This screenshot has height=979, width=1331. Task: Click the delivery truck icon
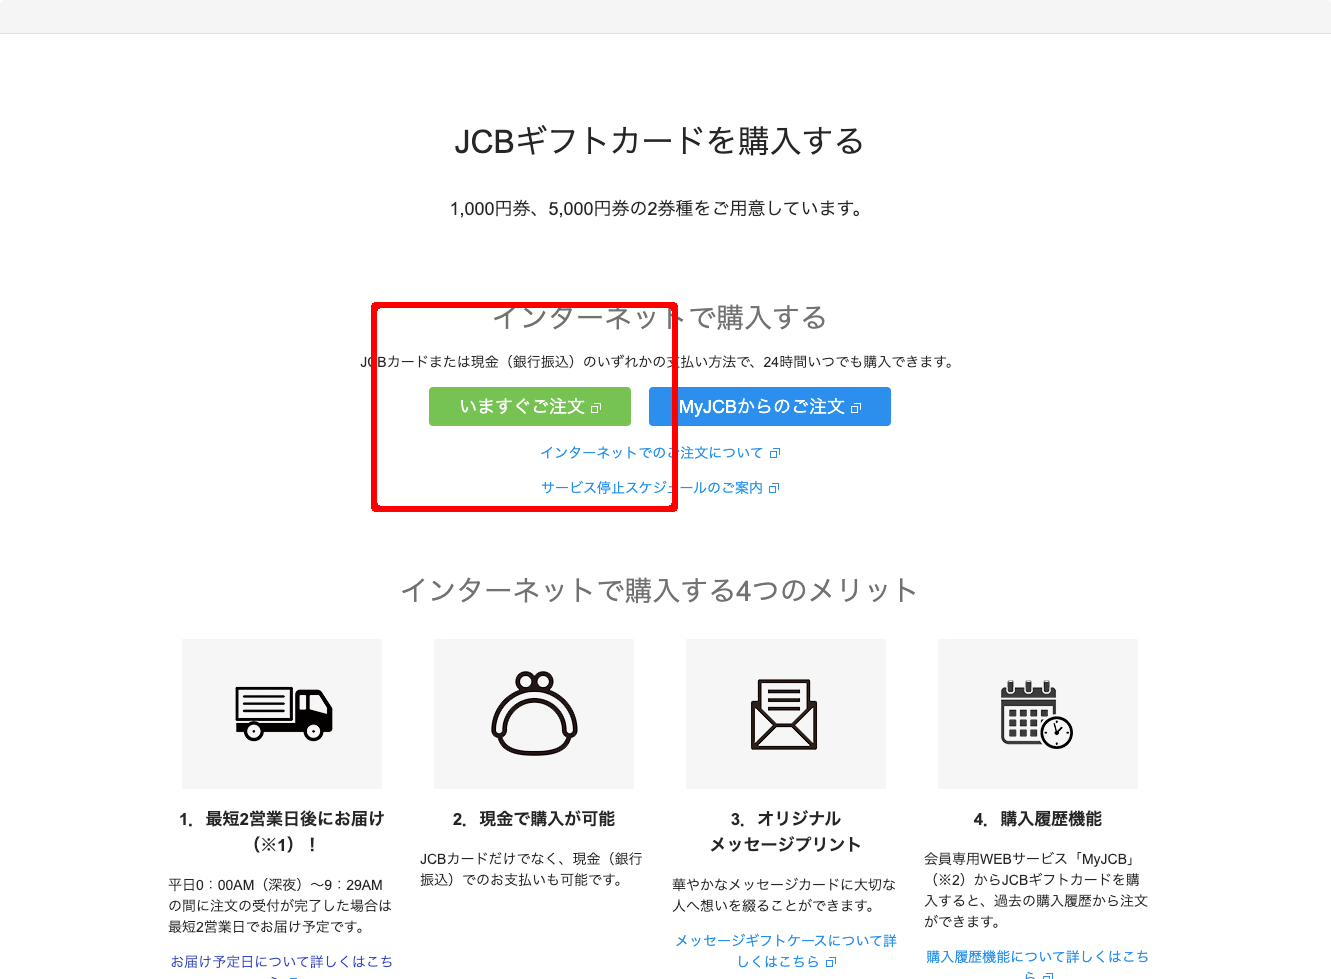pos(283,713)
